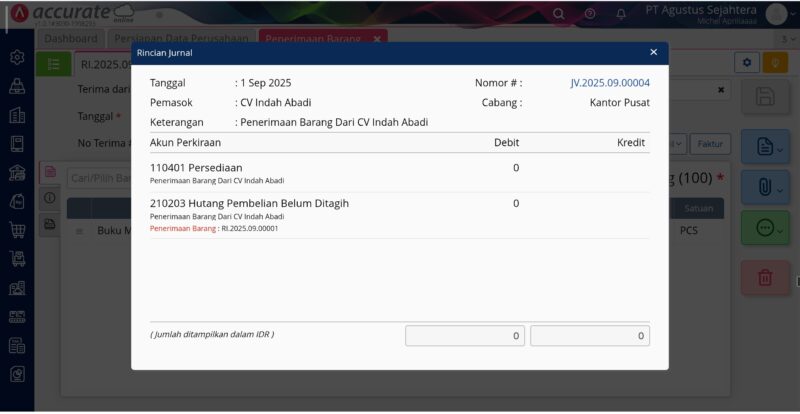The width and height of the screenshot is (800, 414).
Task: Switch to the Dashboard tab
Action: click(71, 38)
